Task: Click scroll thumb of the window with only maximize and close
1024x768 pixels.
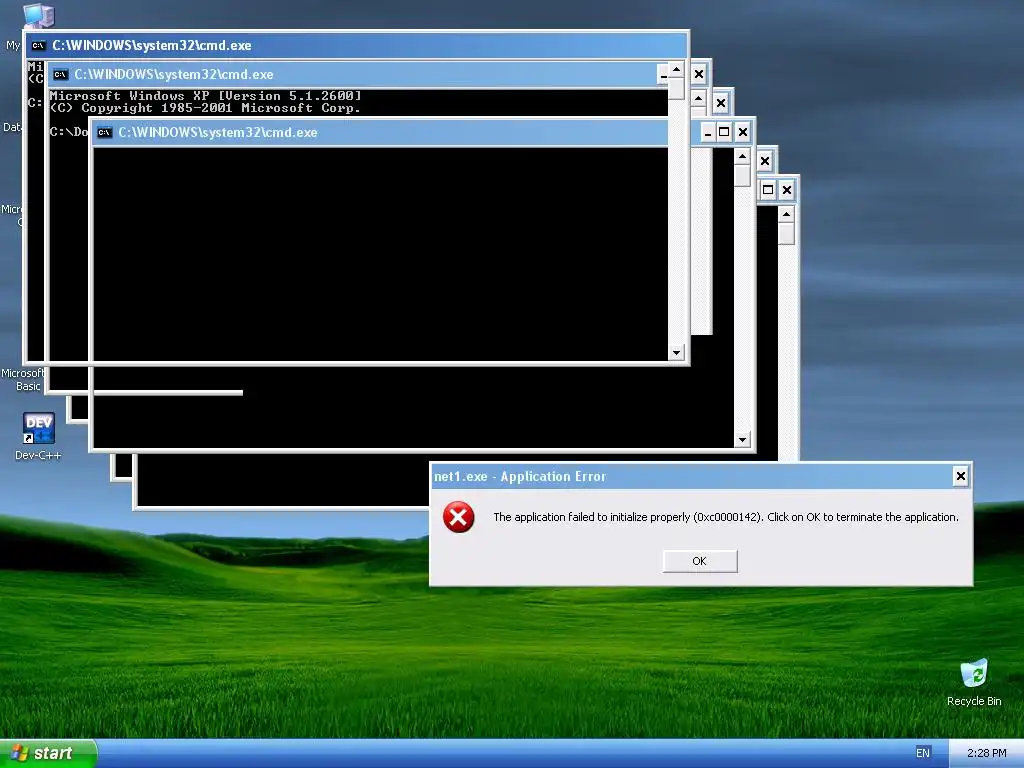Action: point(786,233)
